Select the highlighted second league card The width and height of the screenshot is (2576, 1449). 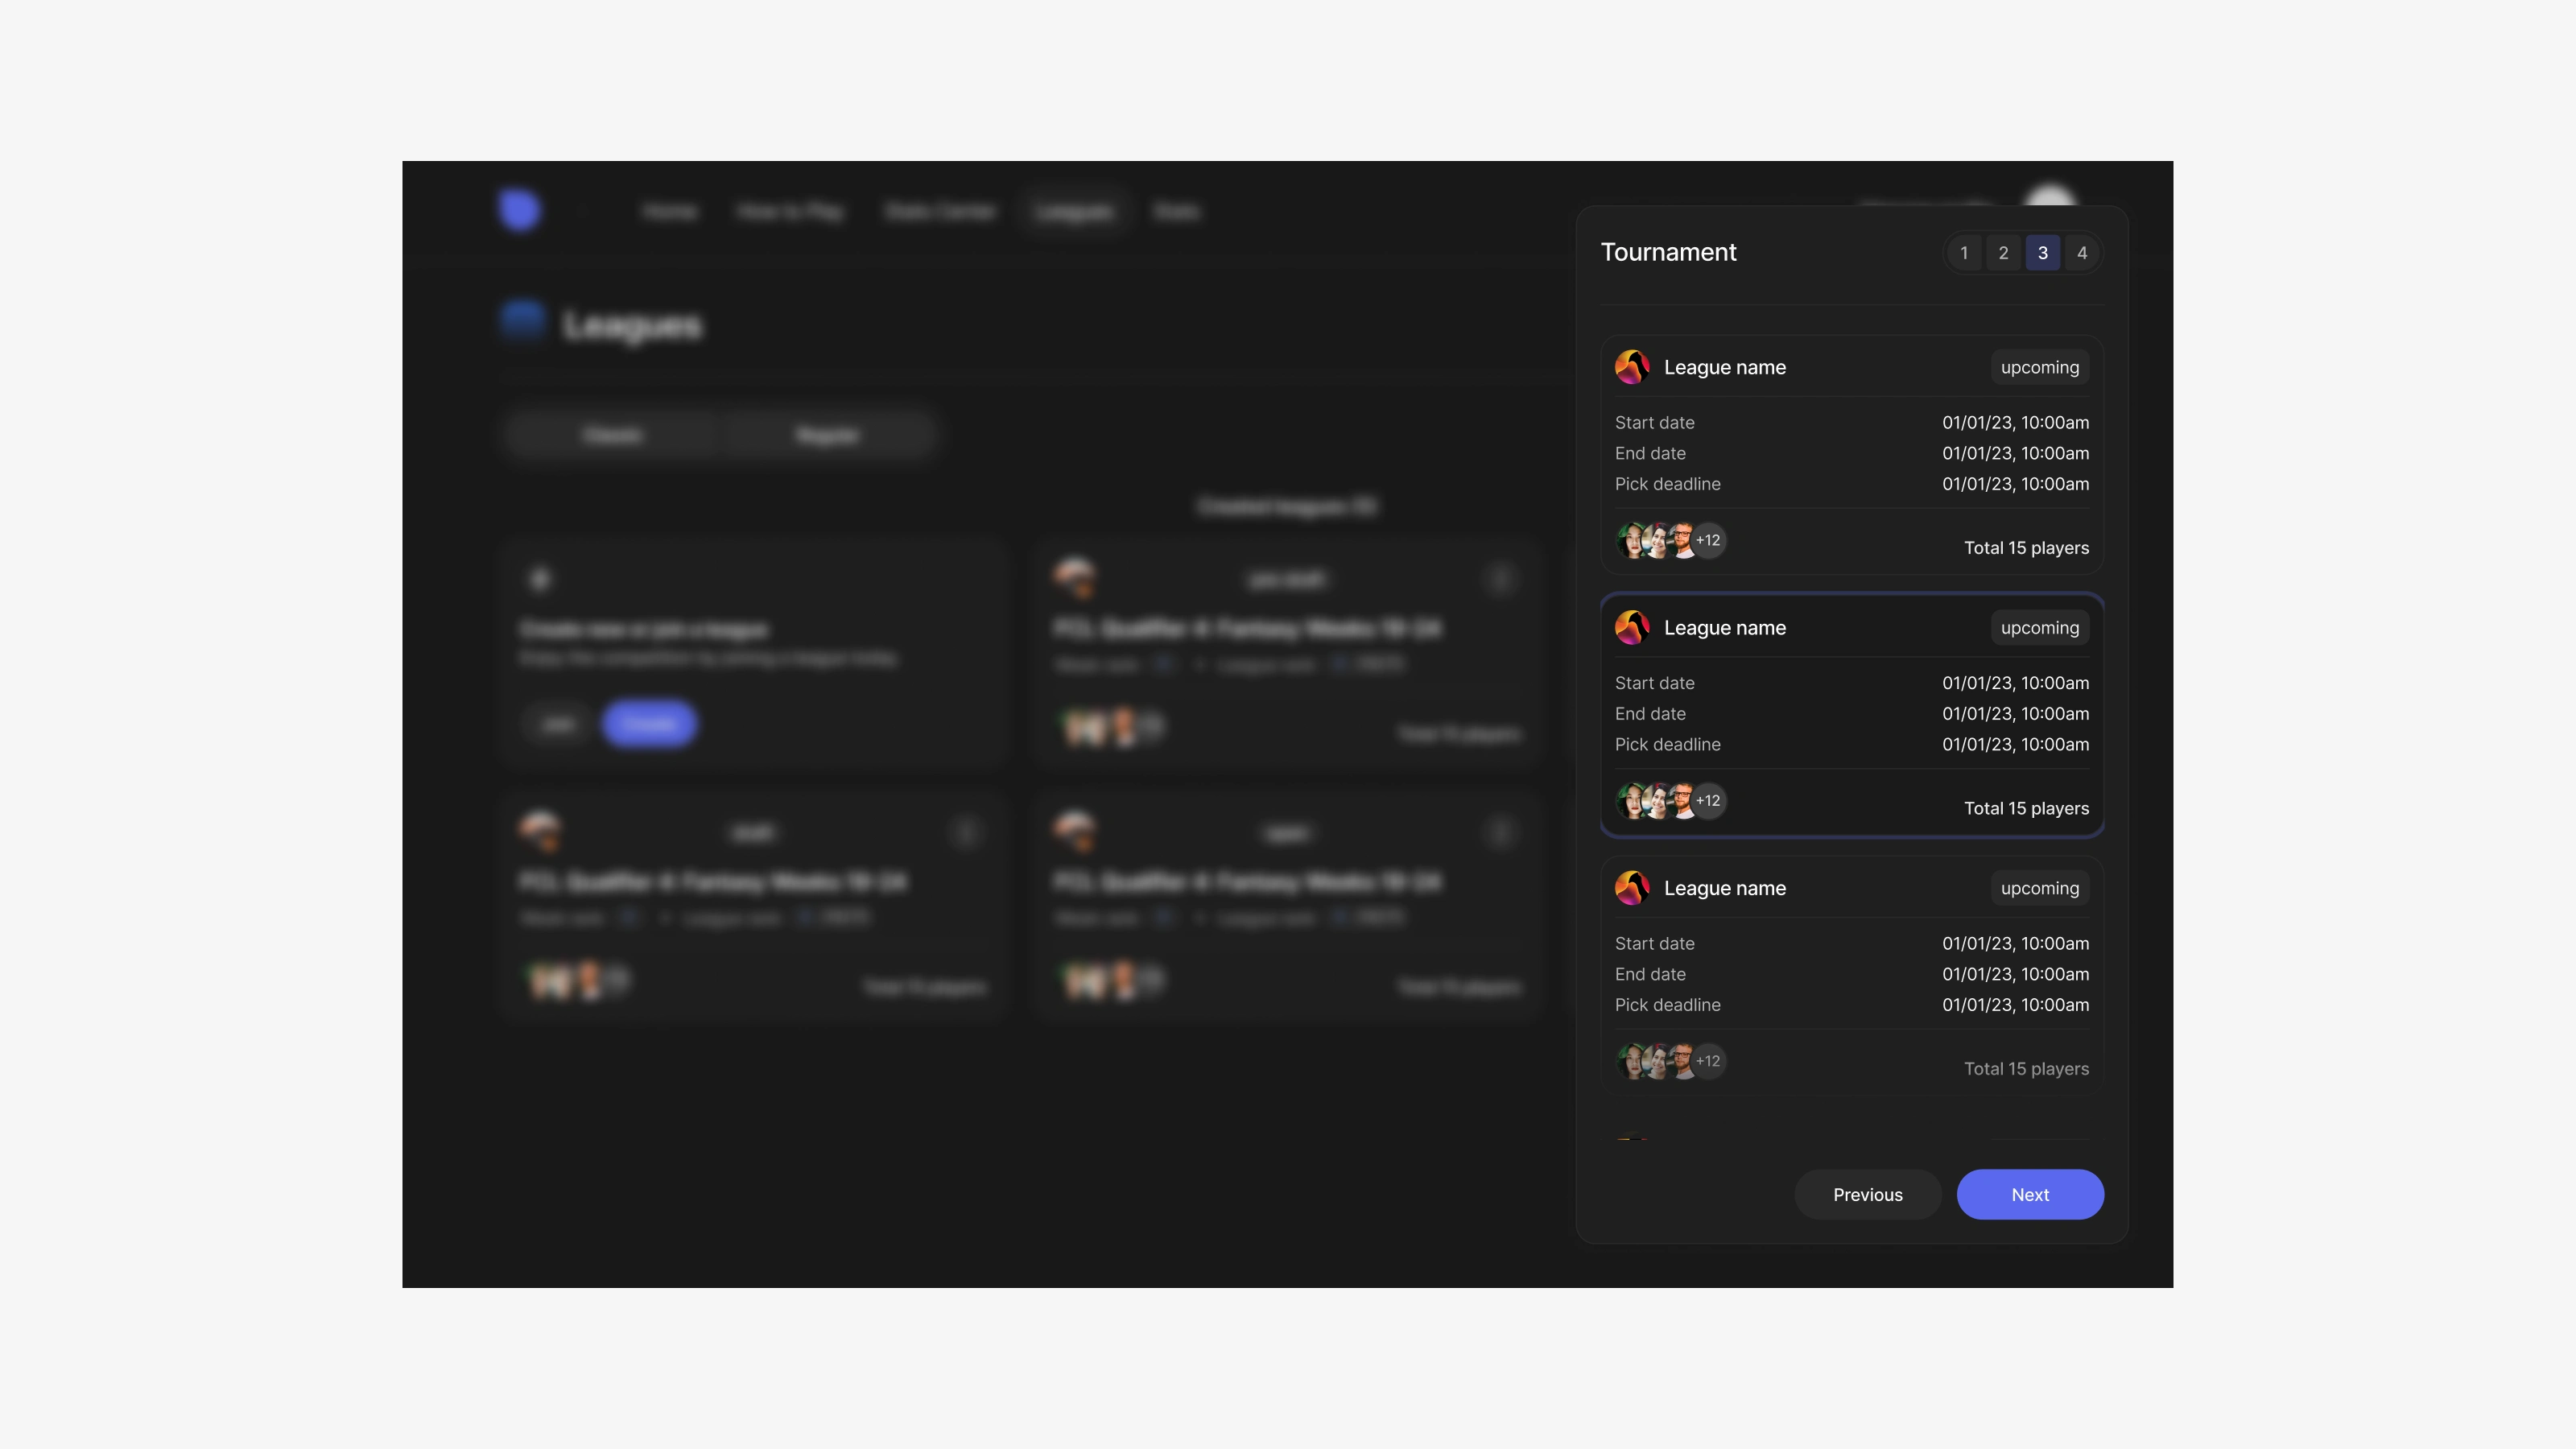pyautogui.click(x=1852, y=715)
